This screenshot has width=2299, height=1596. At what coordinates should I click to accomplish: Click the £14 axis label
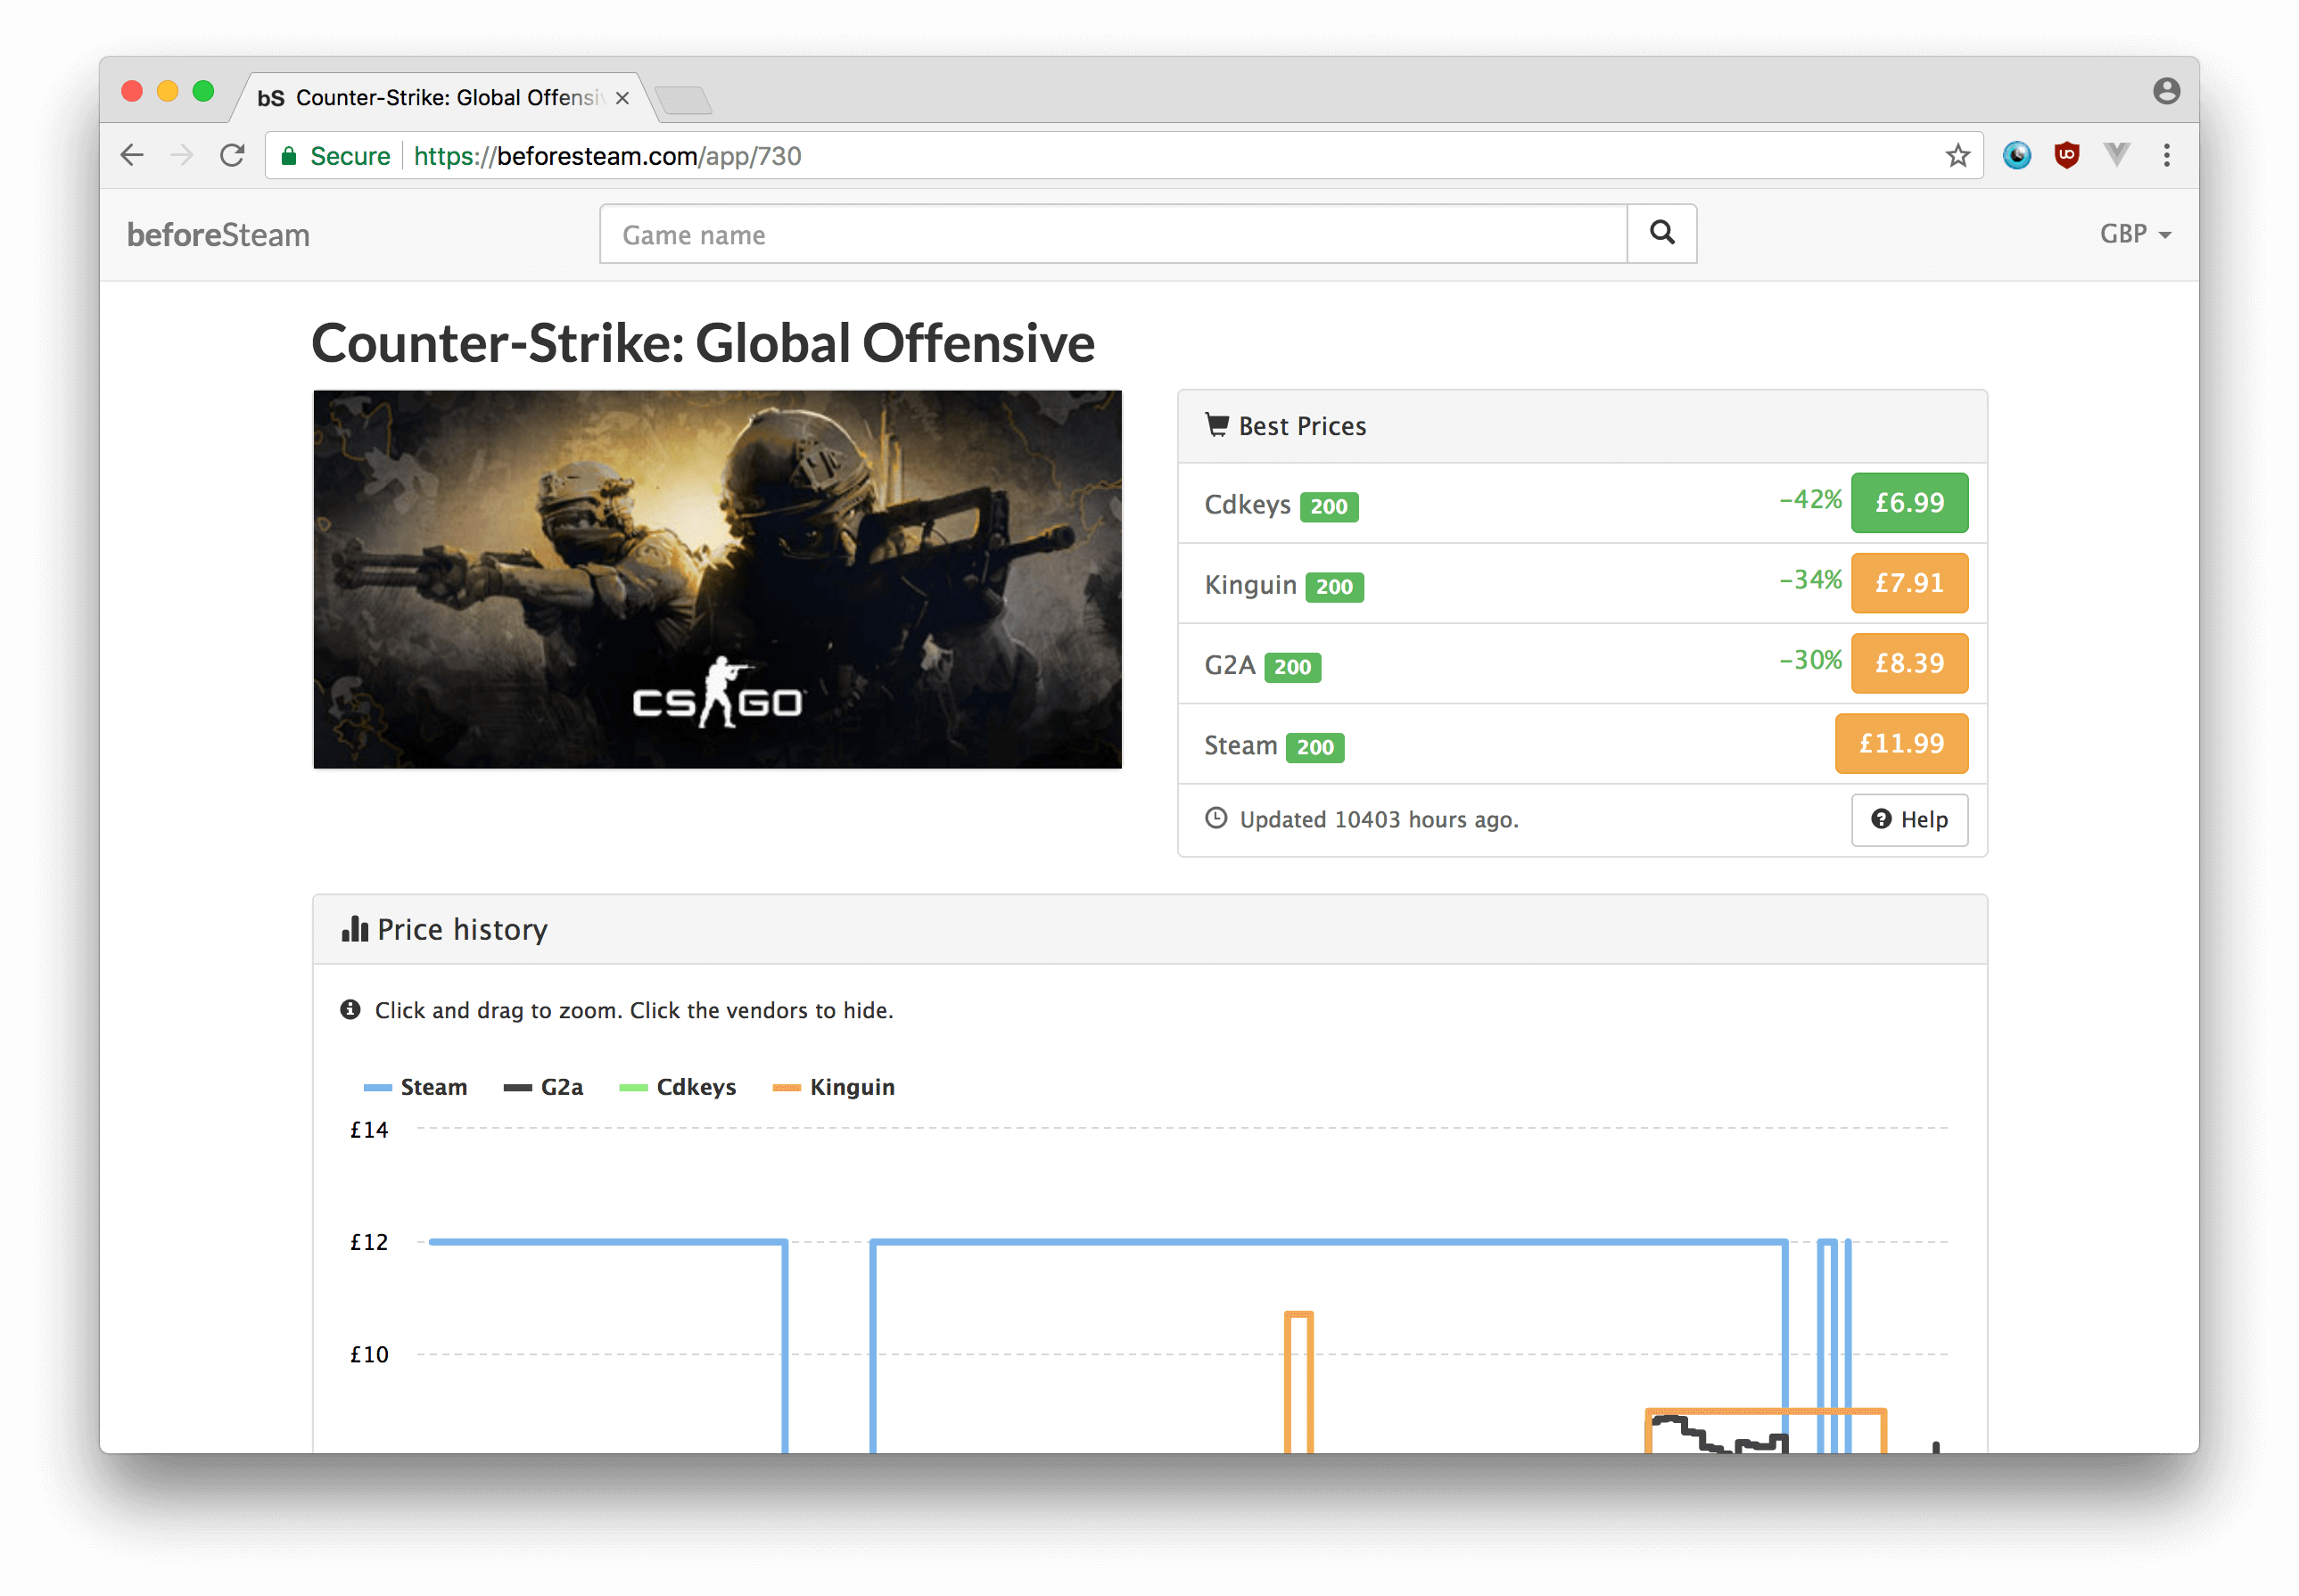tap(369, 1130)
